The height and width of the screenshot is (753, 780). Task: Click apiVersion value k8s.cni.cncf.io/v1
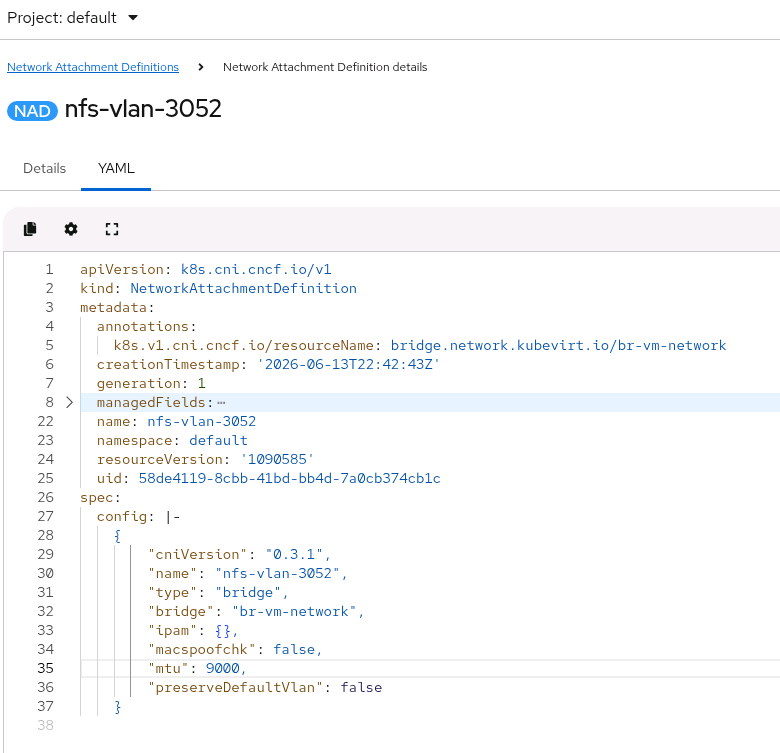[x=256, y=270]
